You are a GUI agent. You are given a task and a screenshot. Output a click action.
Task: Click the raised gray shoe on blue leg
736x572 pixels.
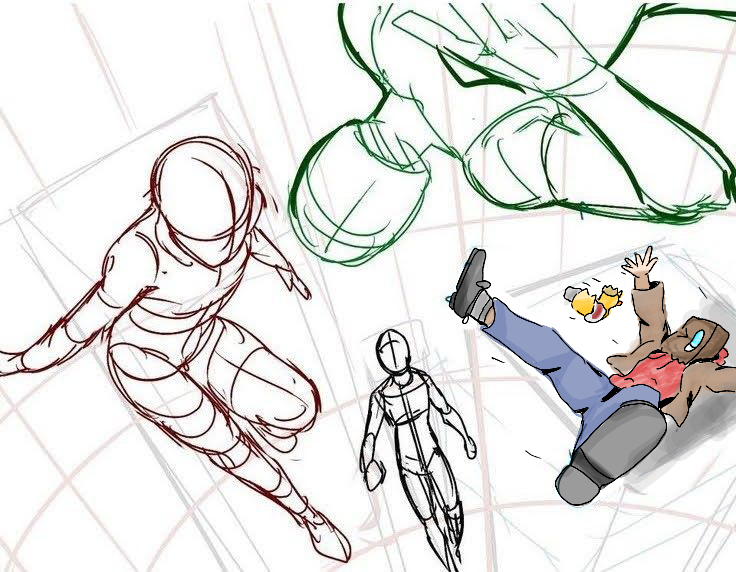[x=470, y=283]
